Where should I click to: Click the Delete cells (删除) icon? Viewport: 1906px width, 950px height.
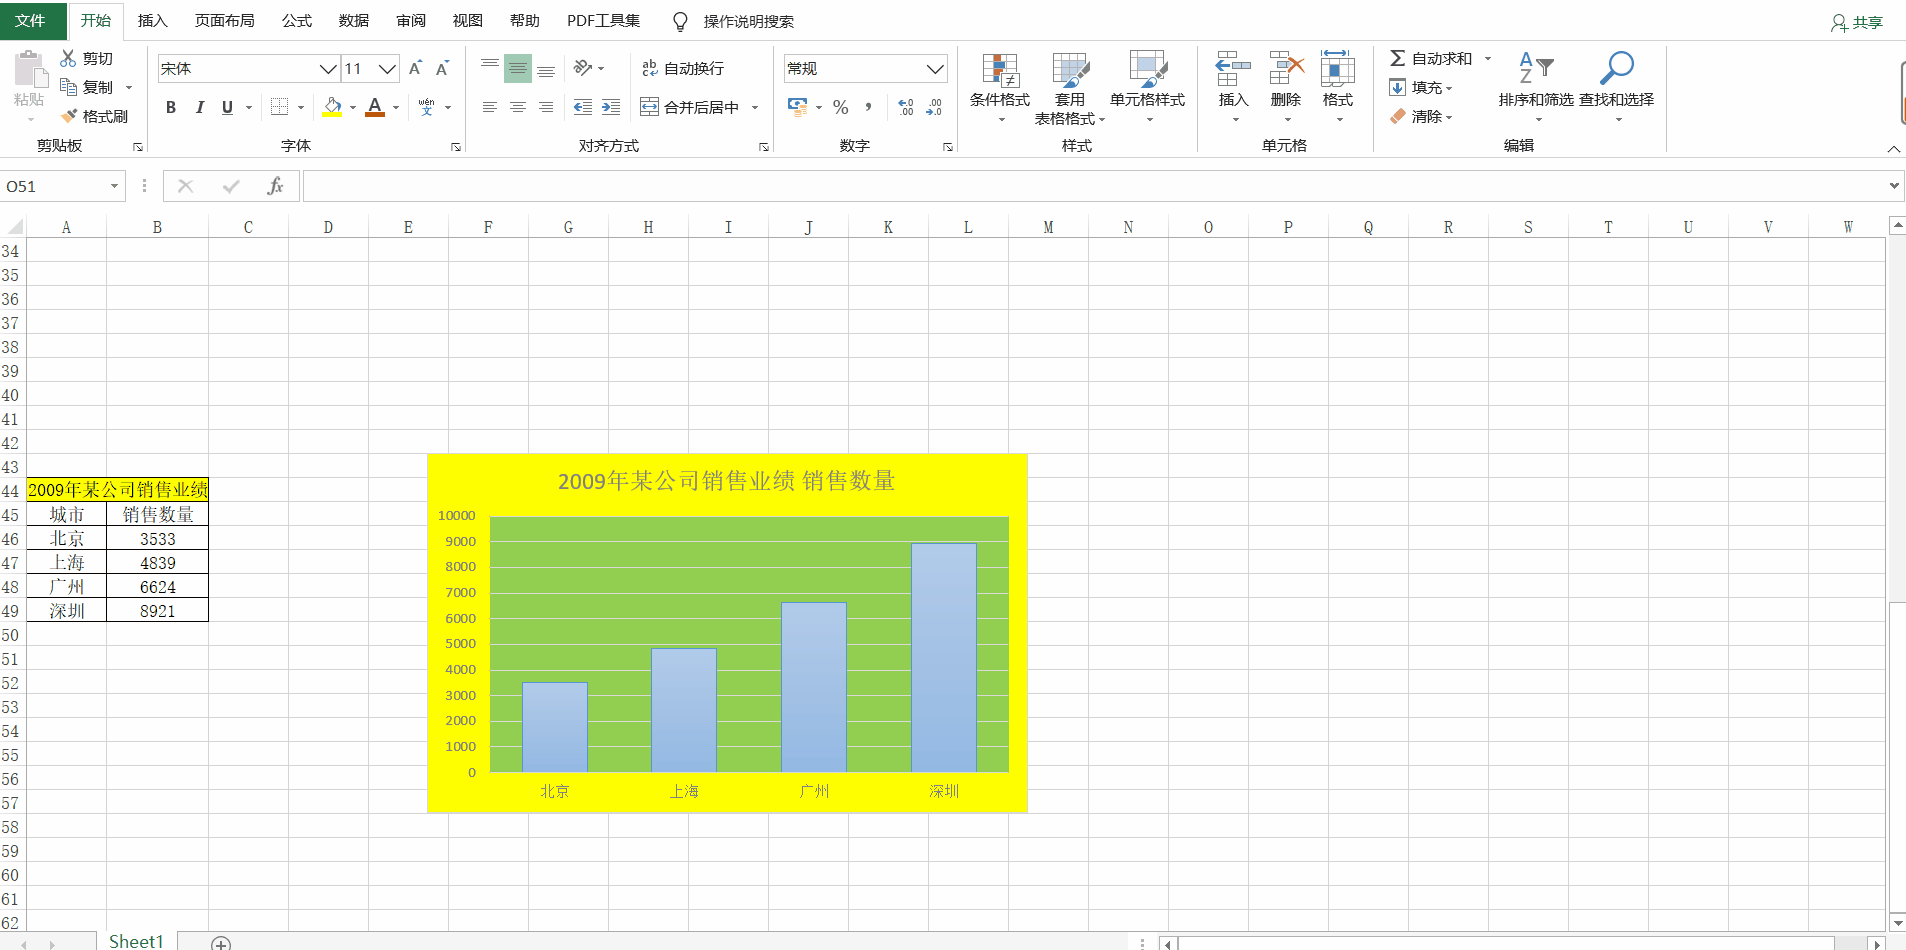[1286, 68]
